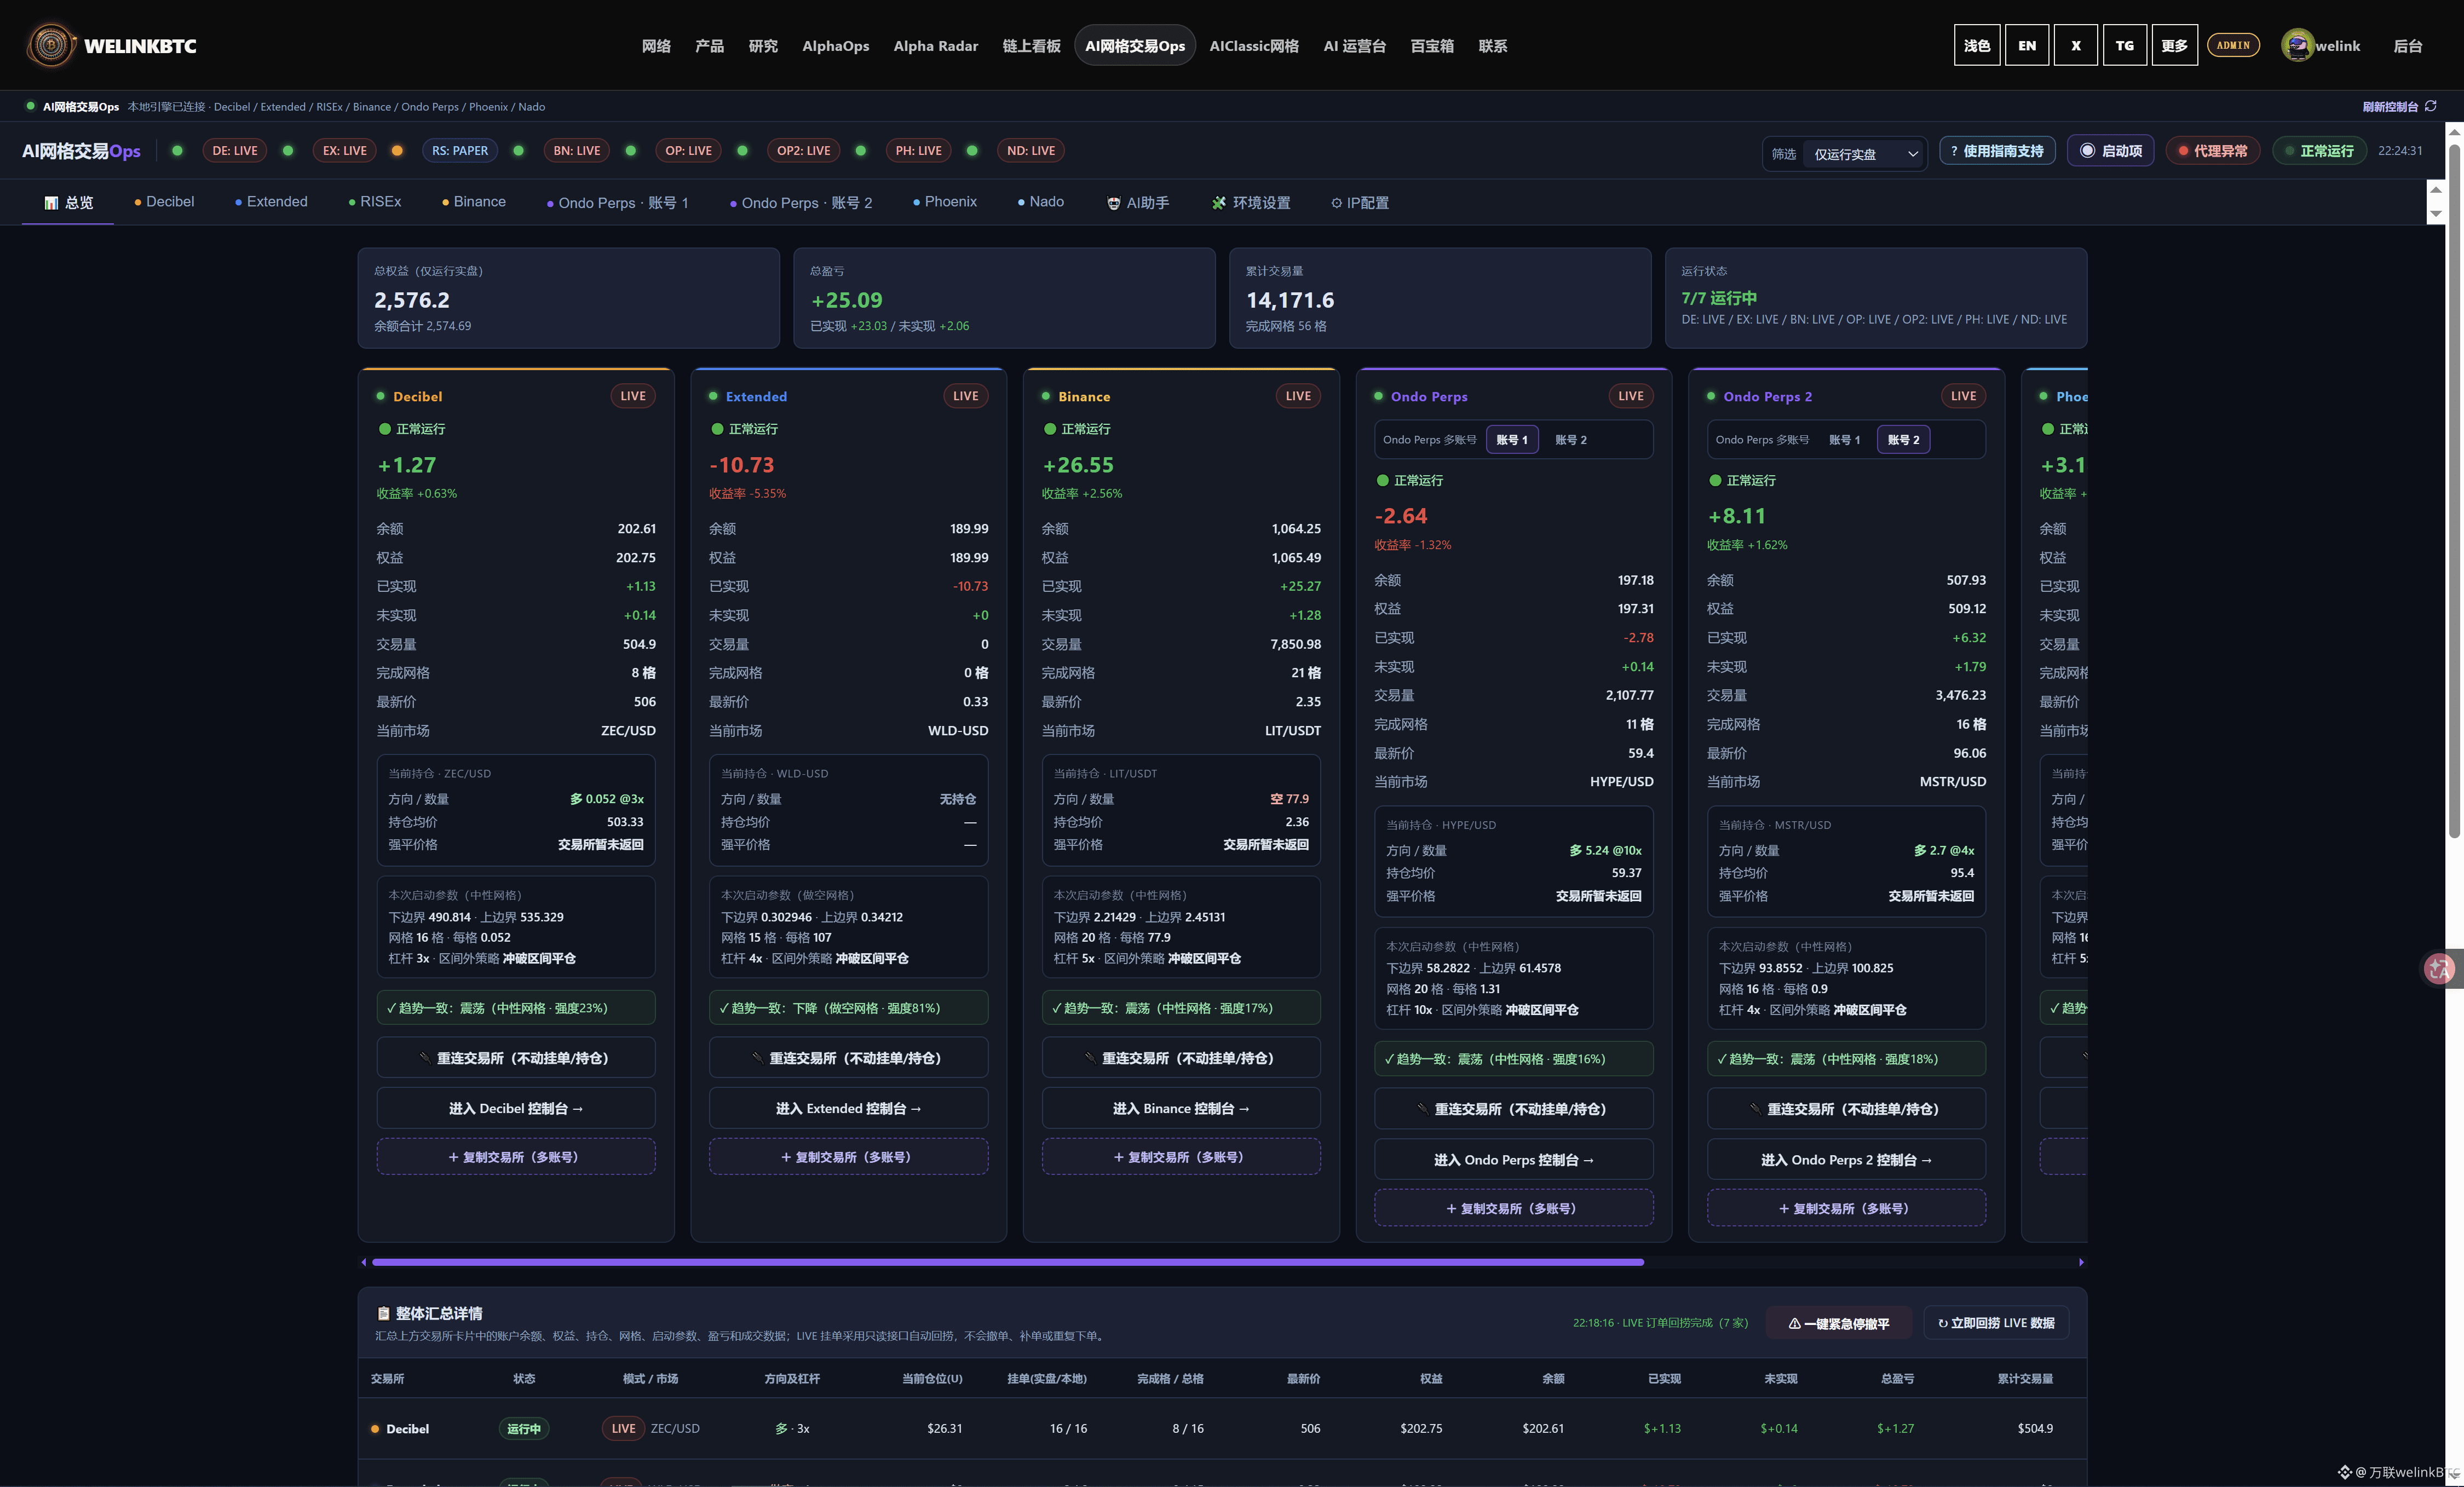Open the 百宝箱 navigation menu
2464x1487 pixels.
tap(1432, 46)
